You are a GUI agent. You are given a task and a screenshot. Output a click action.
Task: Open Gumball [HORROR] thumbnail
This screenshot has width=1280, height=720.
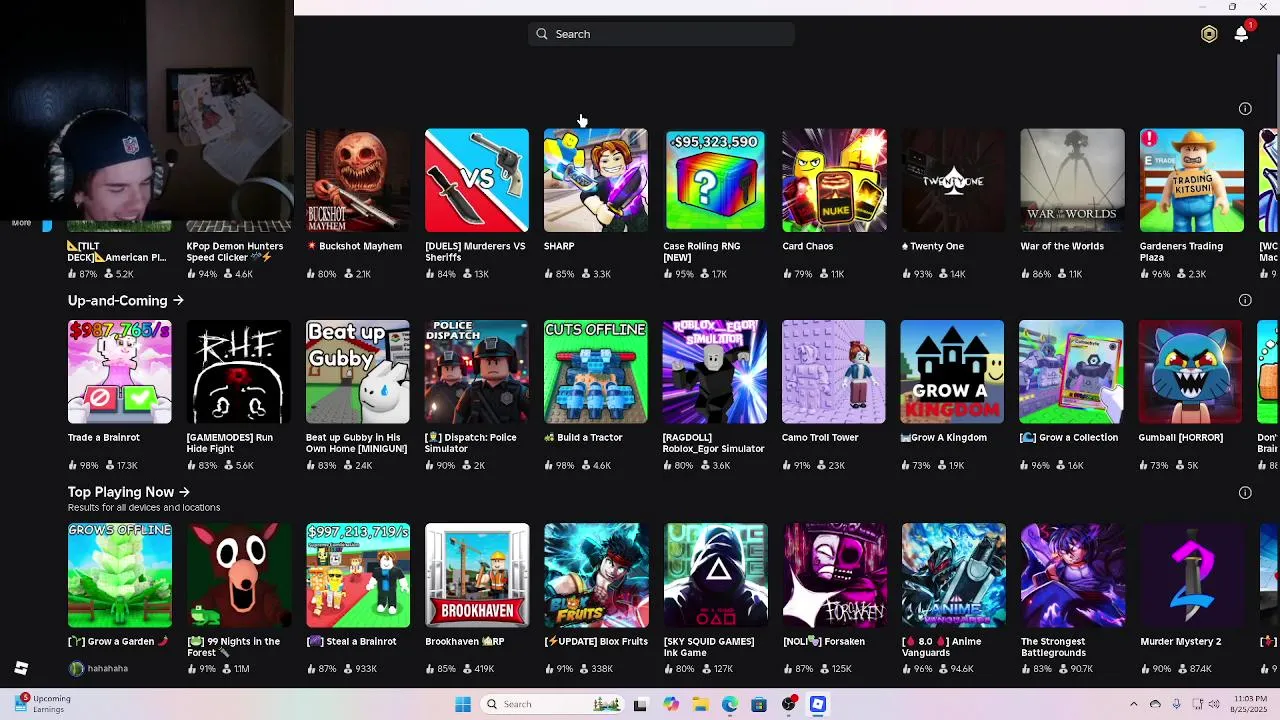[x=1191, y=372]
